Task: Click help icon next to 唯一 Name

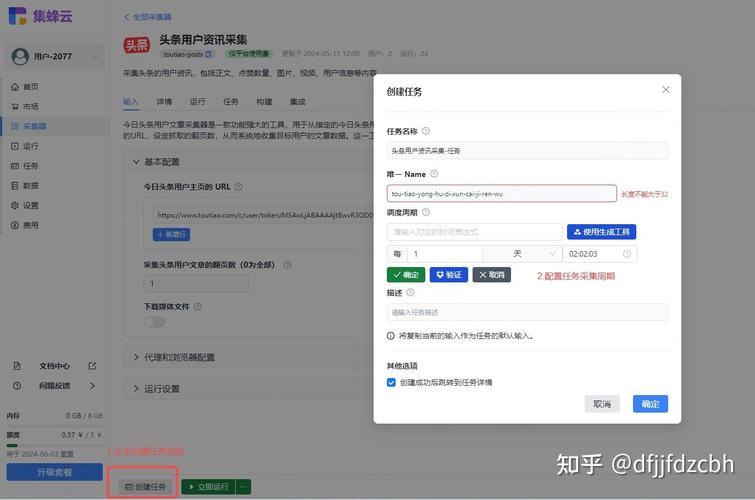Action: [x=434, y=174]
